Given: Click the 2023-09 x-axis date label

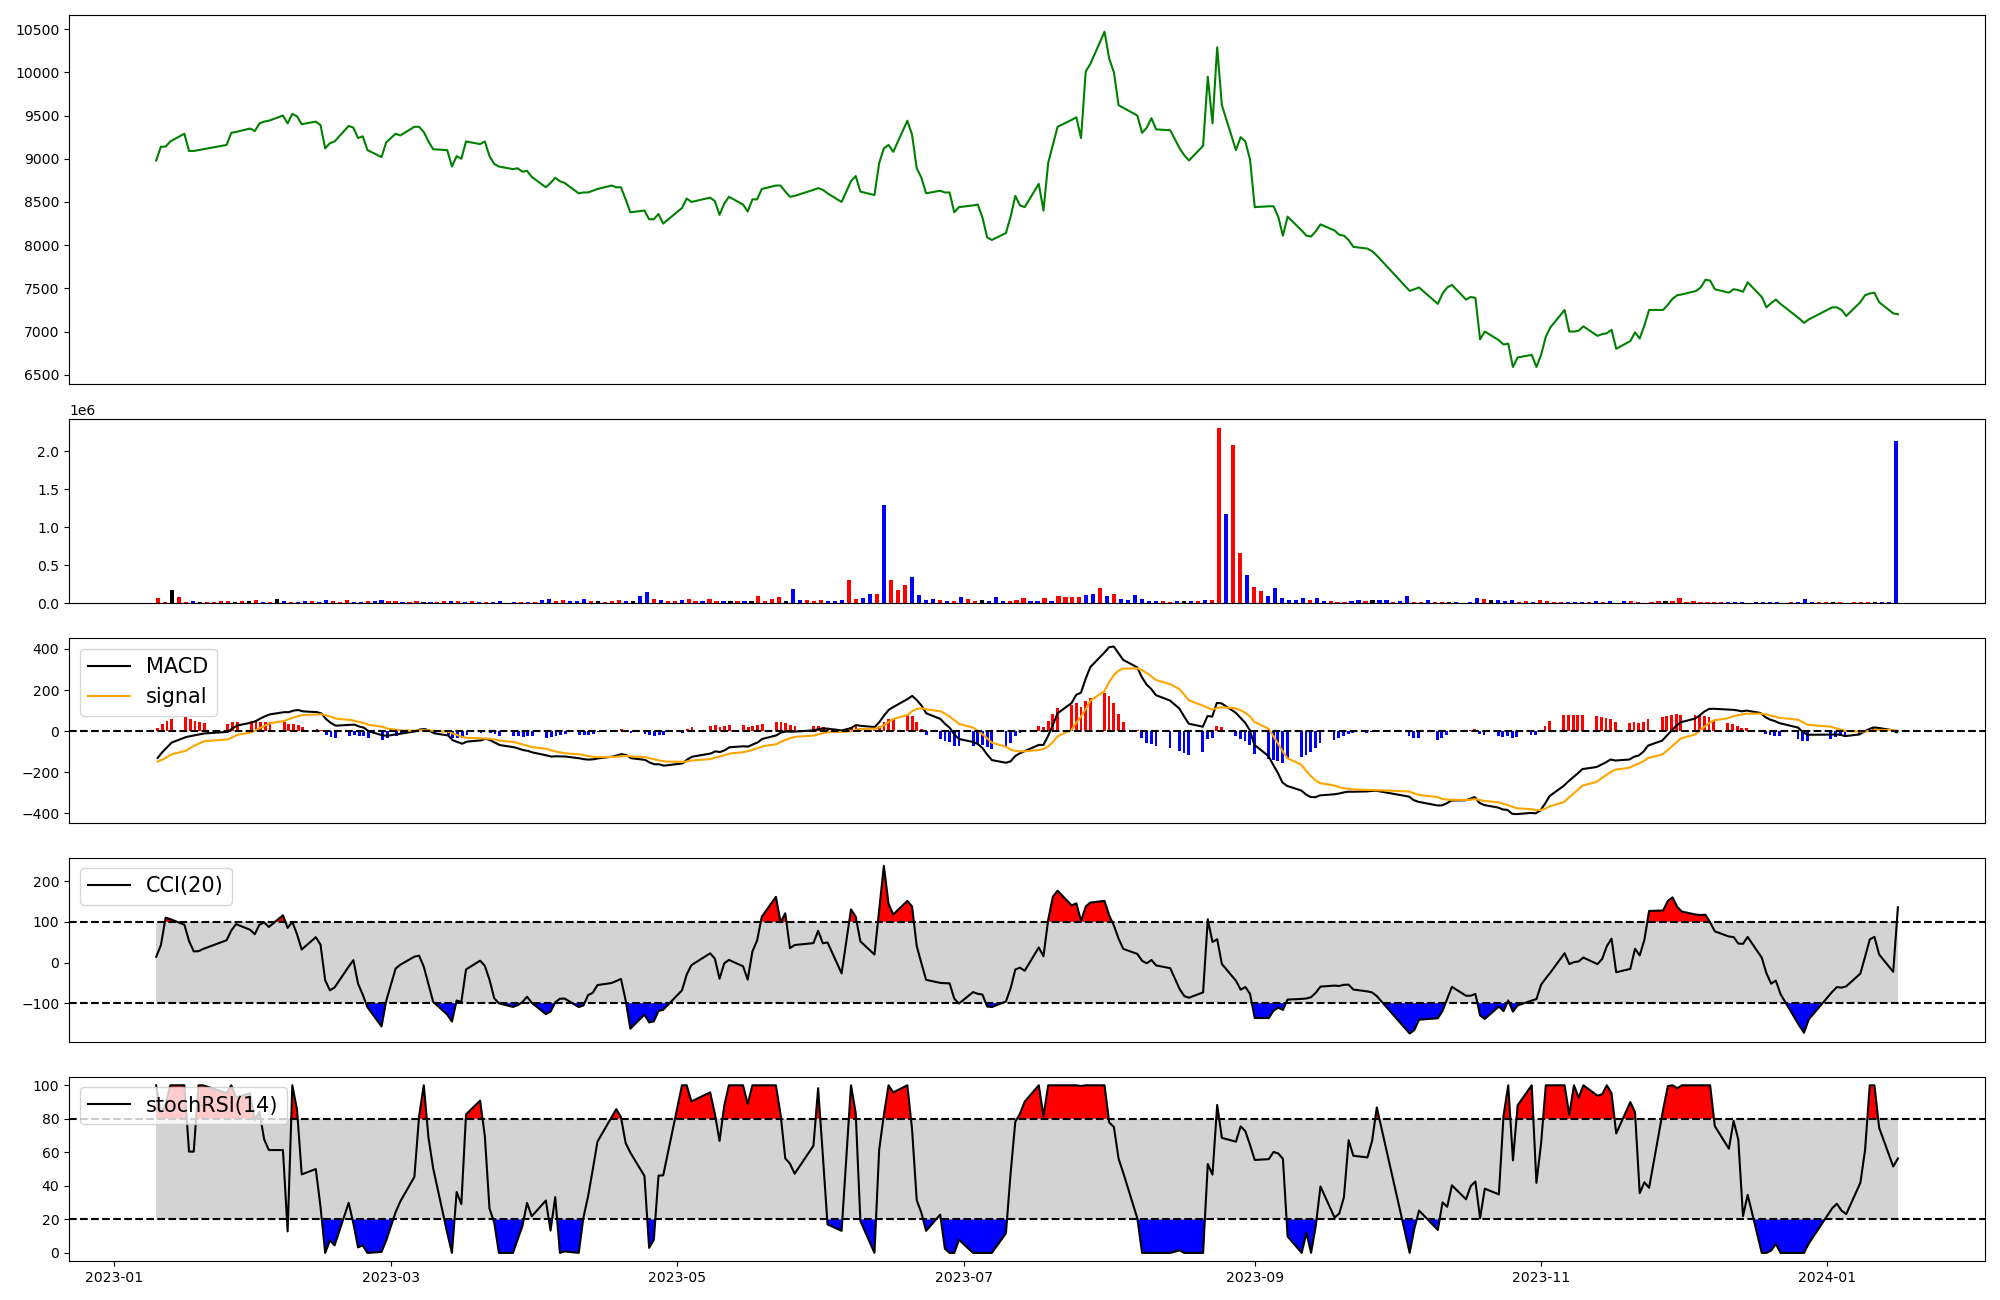Looking at the screenshot, I should point(1254,1277).
